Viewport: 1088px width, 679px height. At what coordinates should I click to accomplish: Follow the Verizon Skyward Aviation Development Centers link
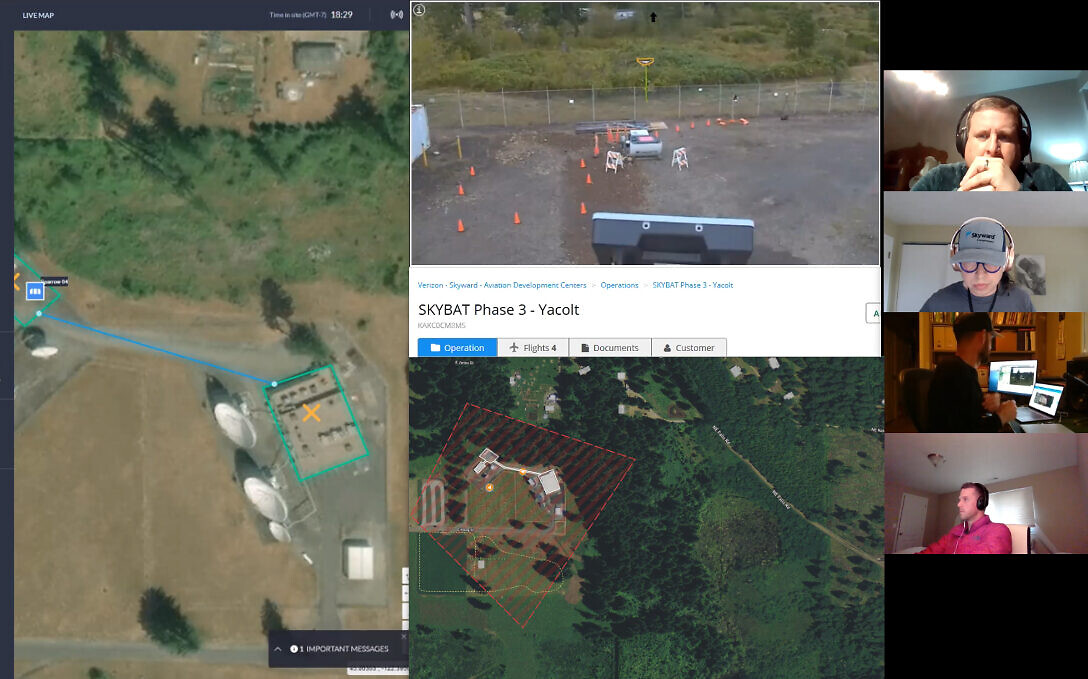click(x=502, y=285)
